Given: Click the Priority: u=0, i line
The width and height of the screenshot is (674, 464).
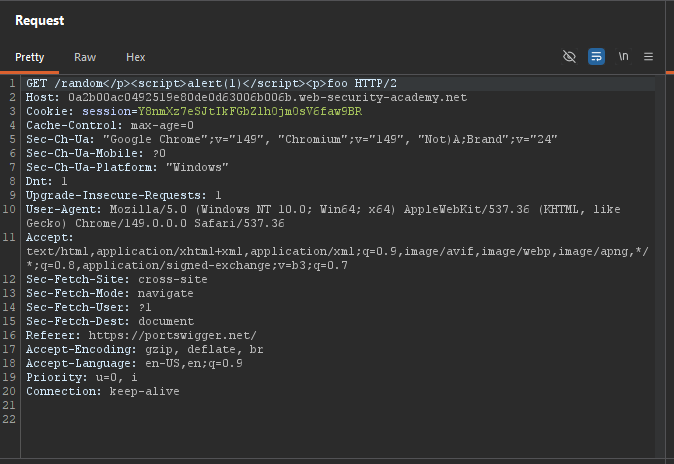Looking at the screenshot, I should 82,377.
